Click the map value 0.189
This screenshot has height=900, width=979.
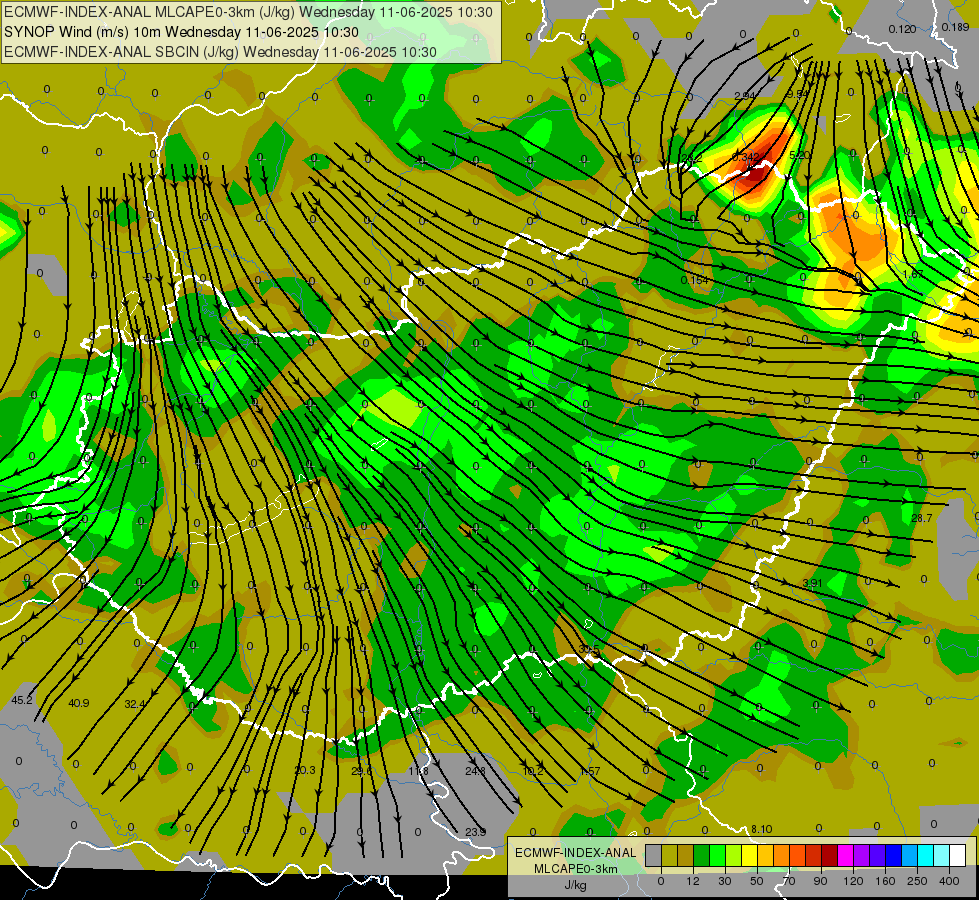[x=955, y=27]
